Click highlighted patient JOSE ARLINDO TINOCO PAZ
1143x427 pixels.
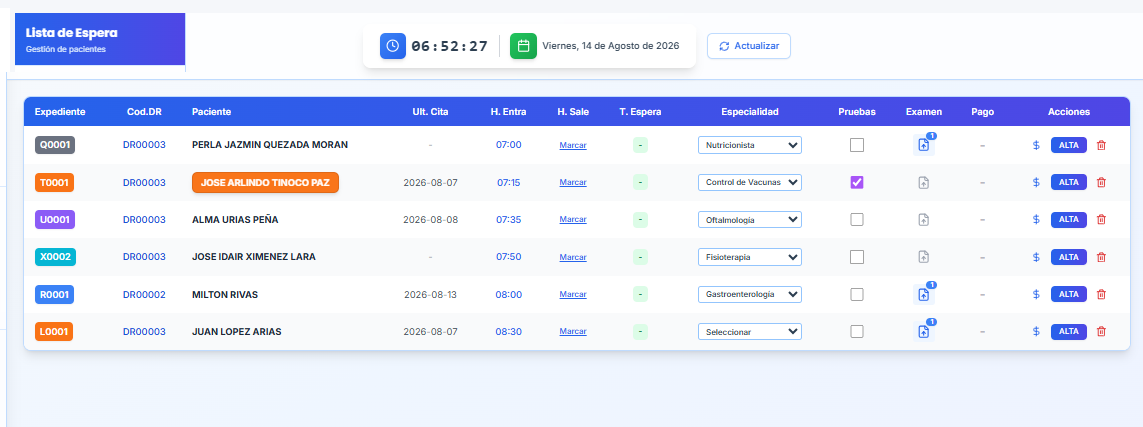click(x=265, y=182)
